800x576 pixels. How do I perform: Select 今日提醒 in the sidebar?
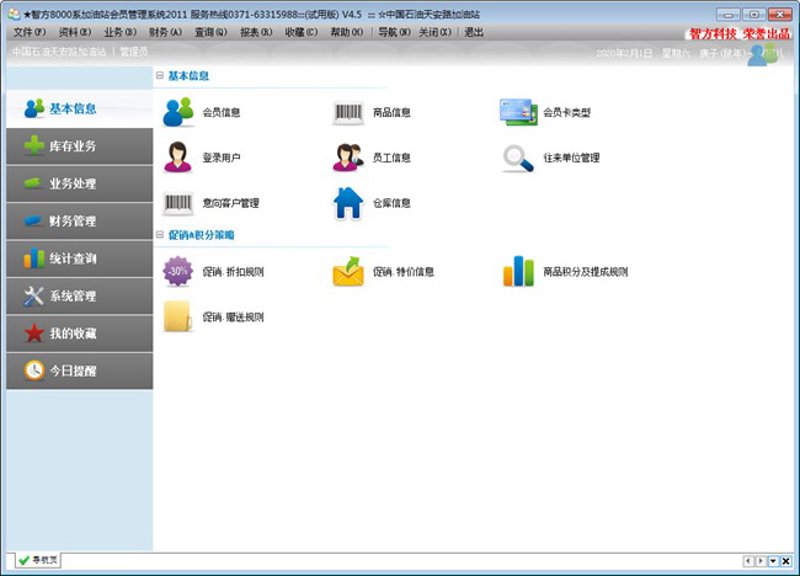[x=80, y=371]
